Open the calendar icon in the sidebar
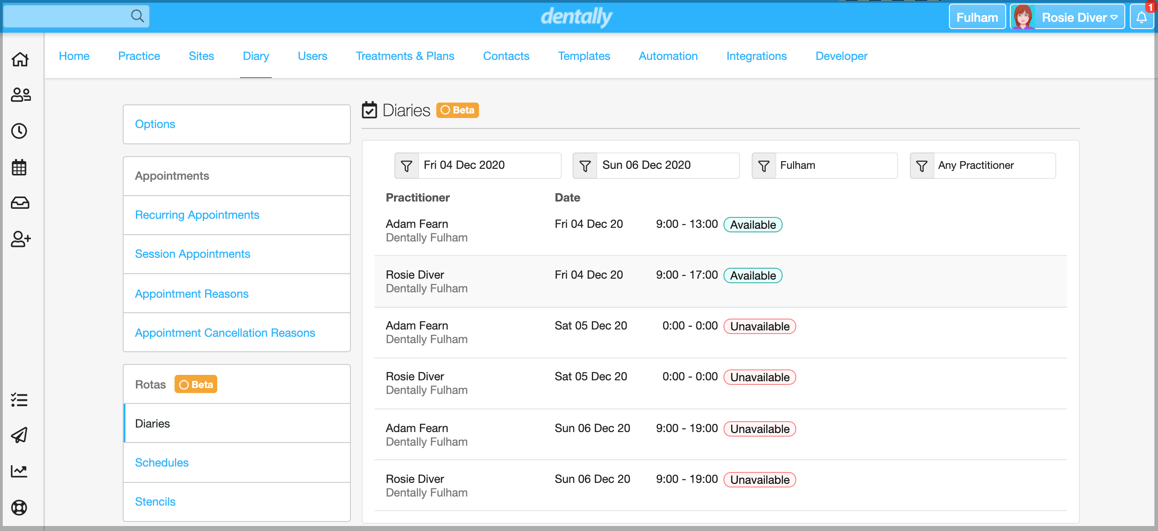The height and width of the screenshot is (531, 1158). coord(20,168)
